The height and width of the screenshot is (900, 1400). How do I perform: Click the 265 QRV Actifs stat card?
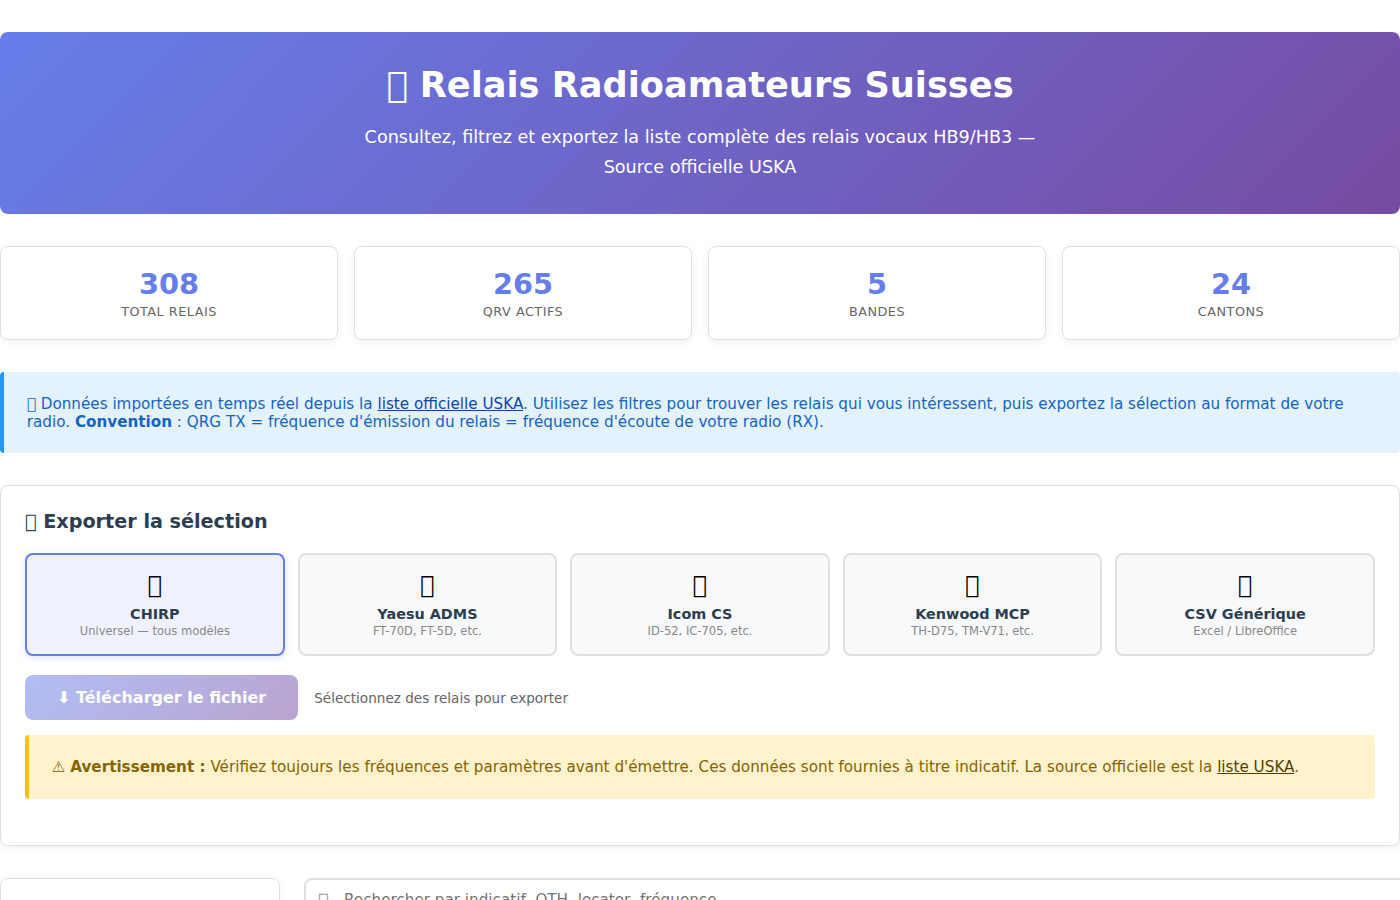coord(523,293)
